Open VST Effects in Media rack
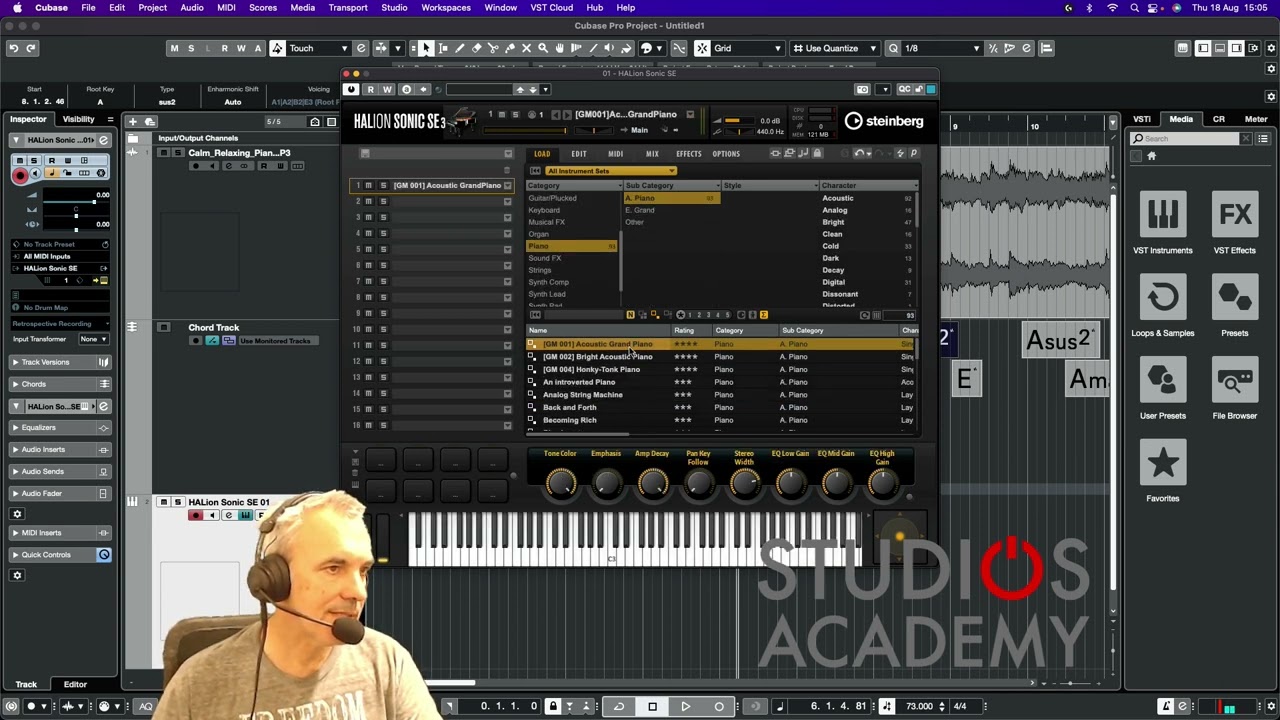 [x=1235, y=224]
